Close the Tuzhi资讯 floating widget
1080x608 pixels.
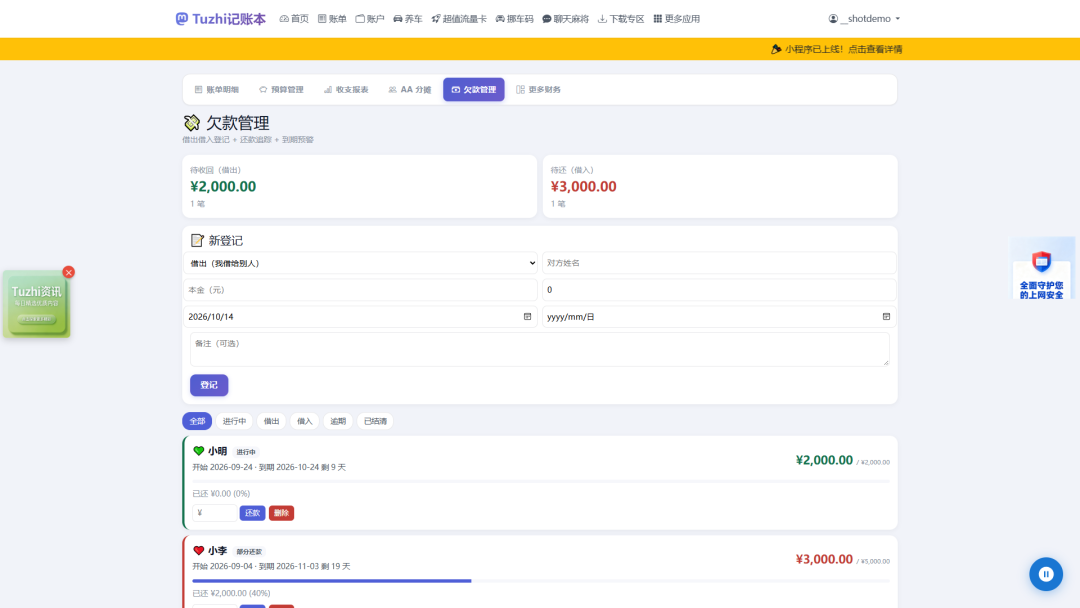click(x=68, y=272)
